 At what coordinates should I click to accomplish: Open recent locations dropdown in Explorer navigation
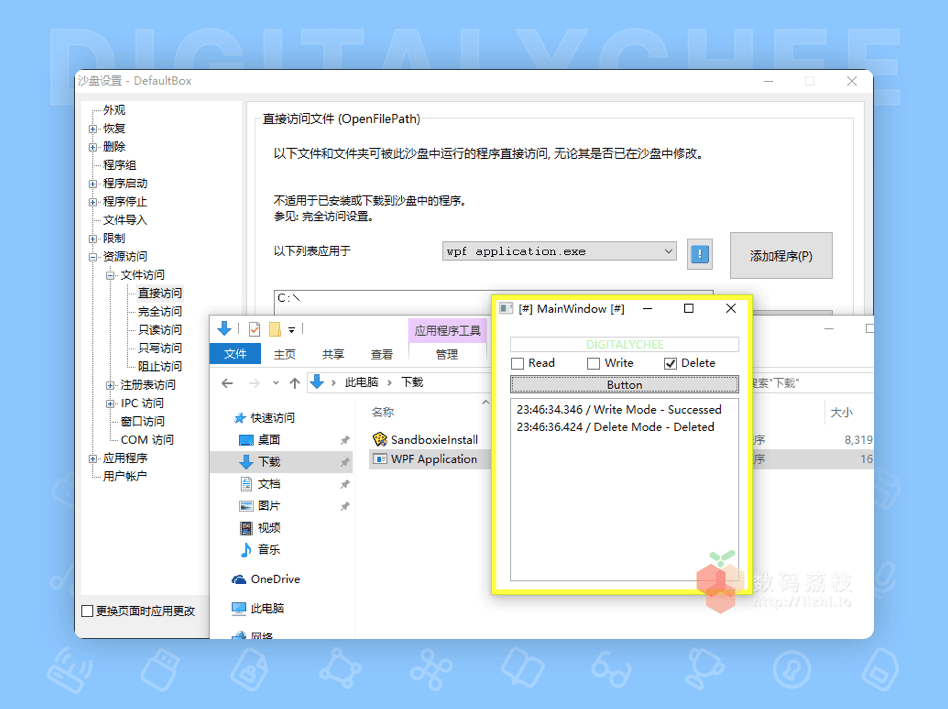276,383
